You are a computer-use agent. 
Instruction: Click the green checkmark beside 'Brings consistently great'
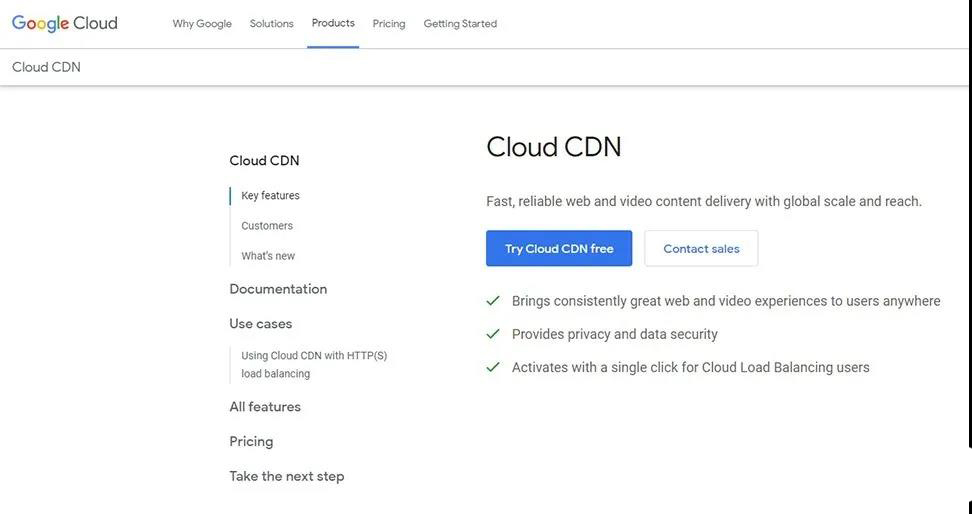tap(493, 301)
